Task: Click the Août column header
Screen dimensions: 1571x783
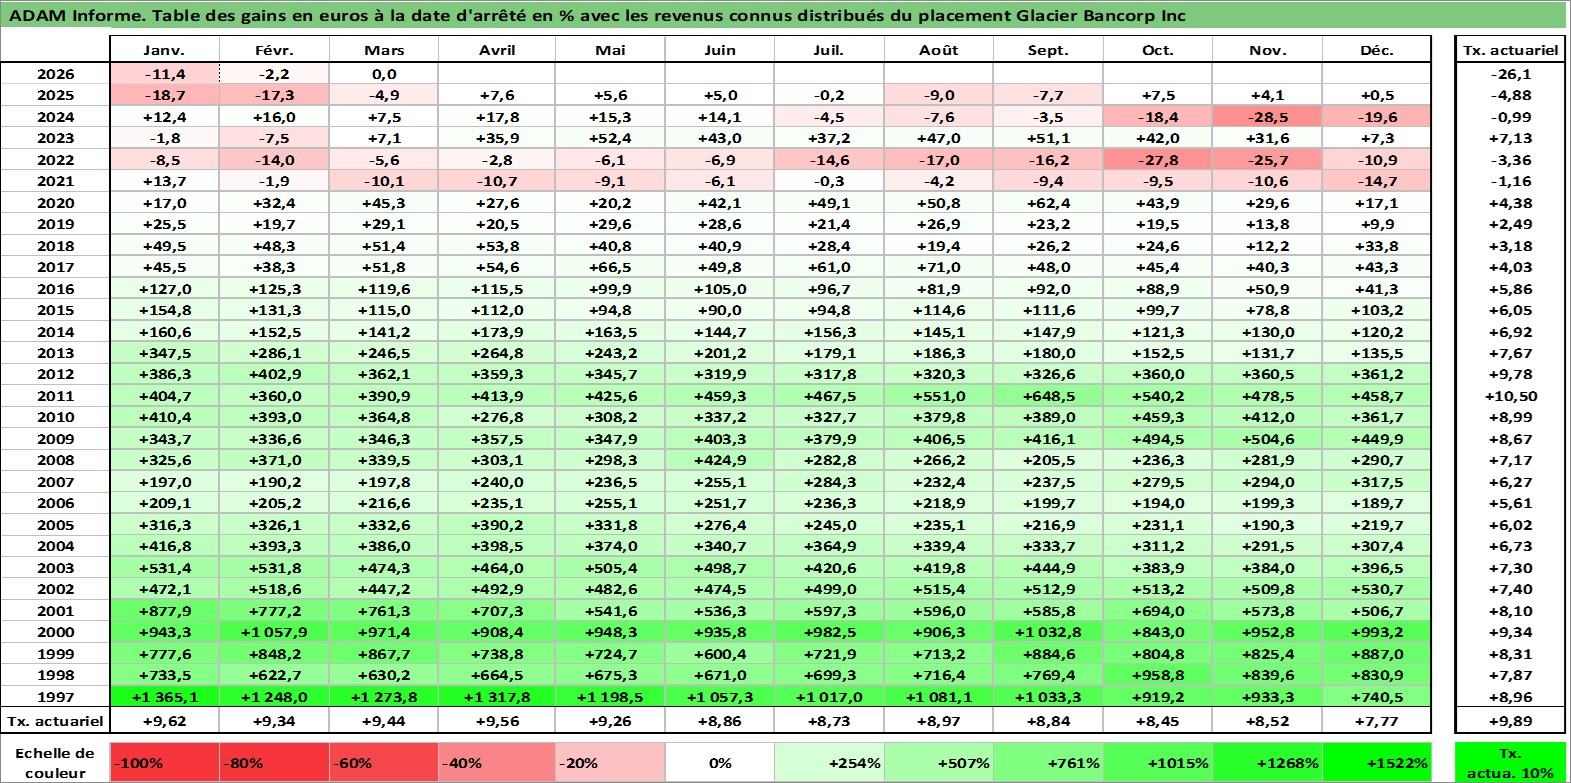Action: pyautogui.click(x=938, y=50)
